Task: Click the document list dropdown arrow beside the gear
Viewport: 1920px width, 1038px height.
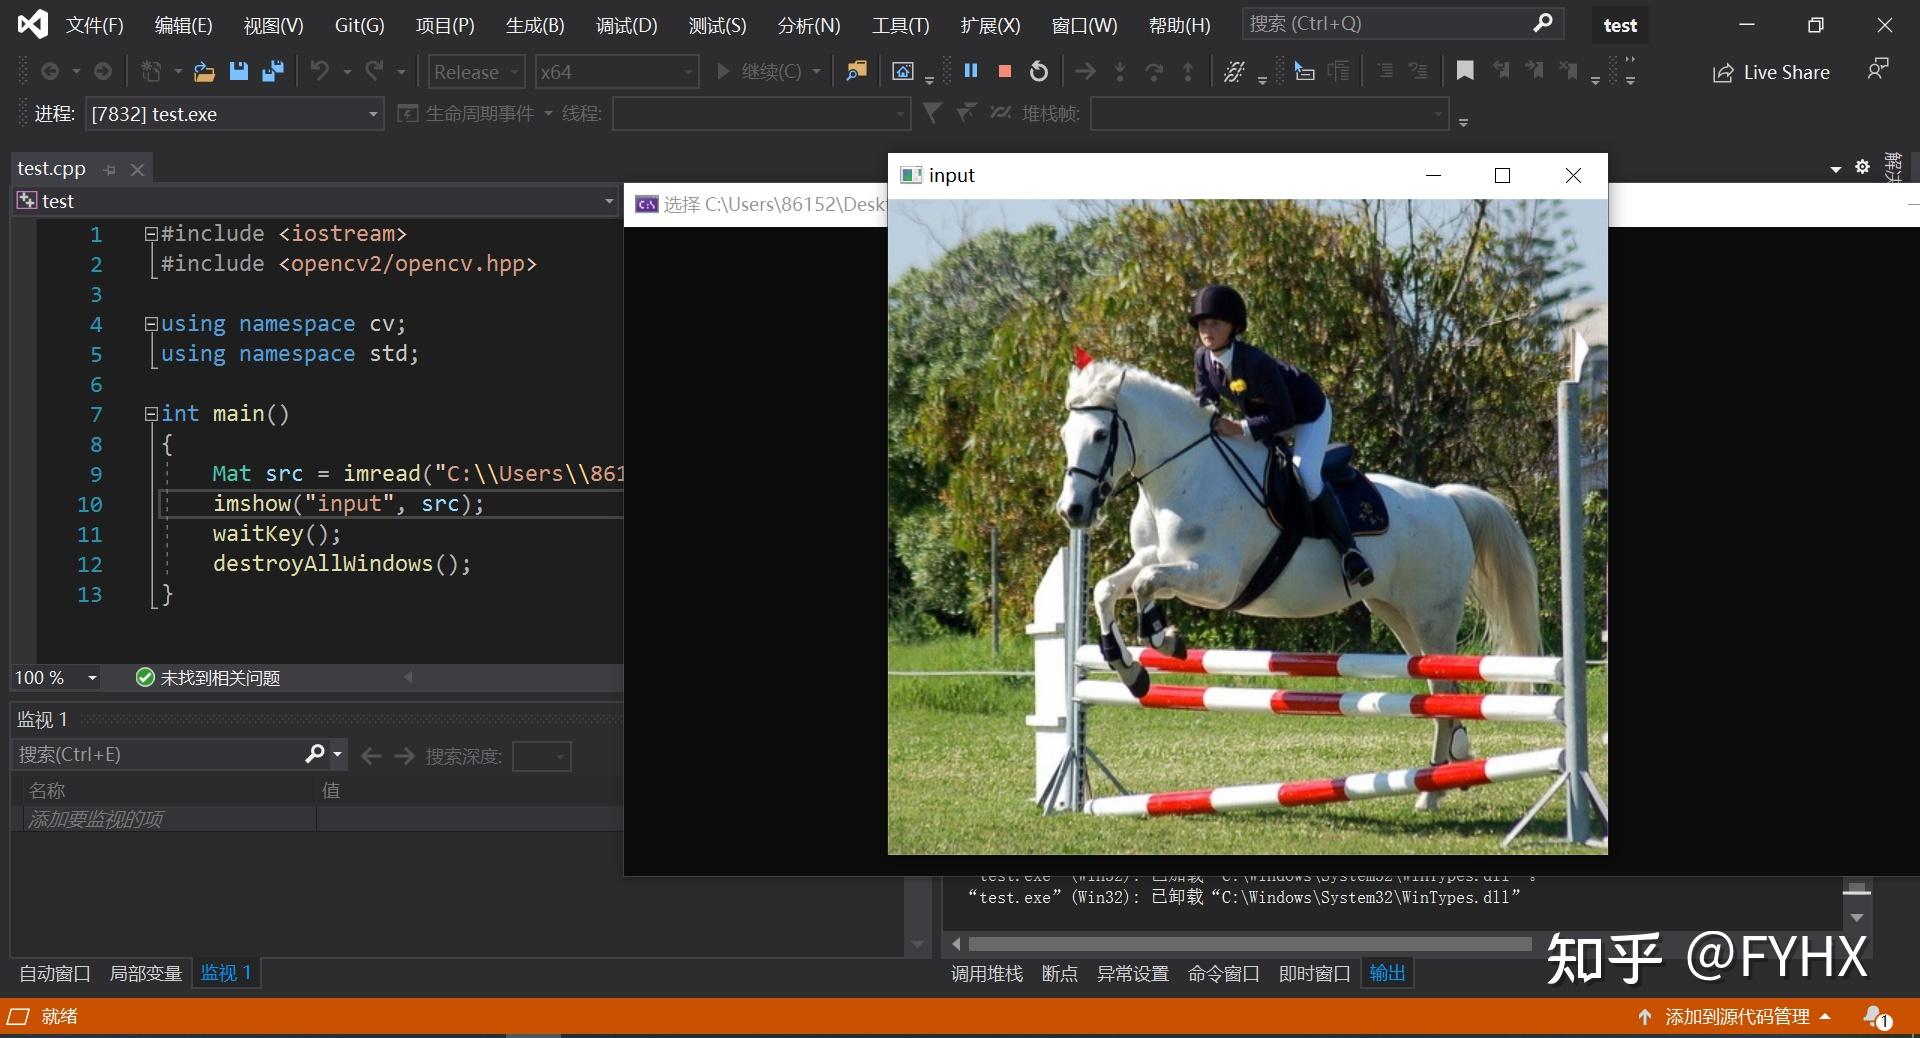Action: 1835,169
